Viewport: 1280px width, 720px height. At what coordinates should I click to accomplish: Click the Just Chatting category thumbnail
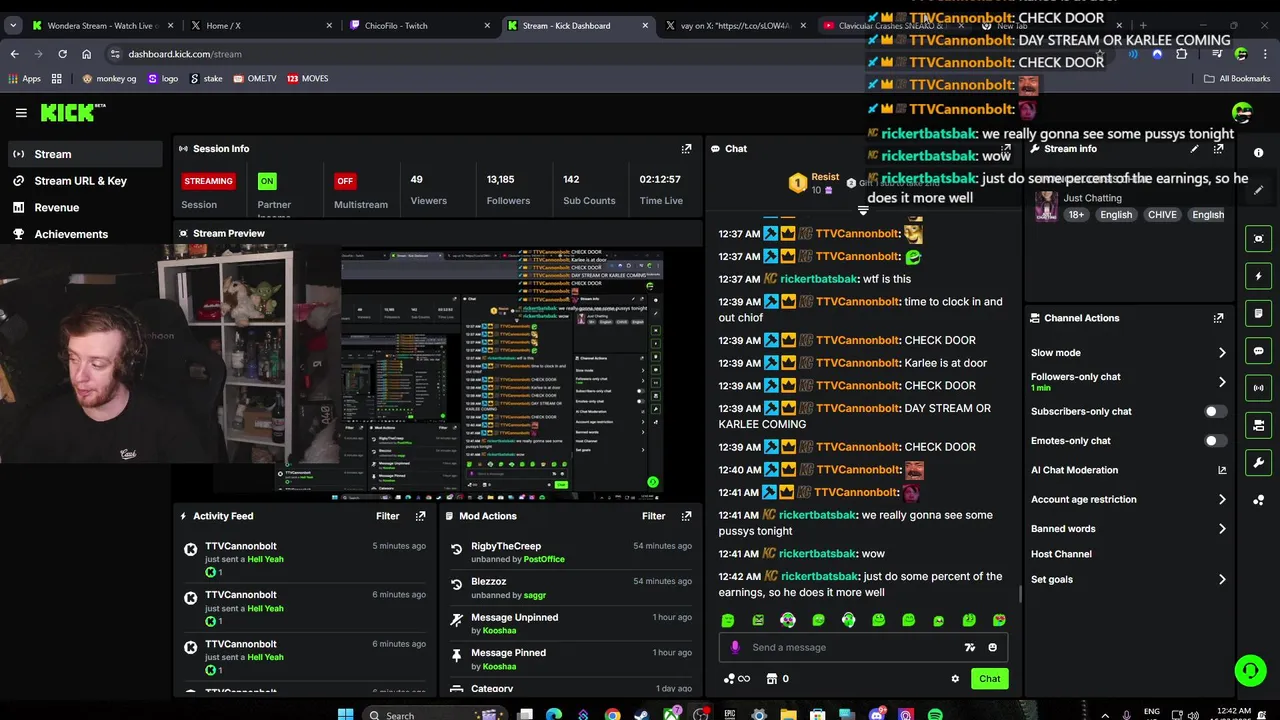[1046, 206]
